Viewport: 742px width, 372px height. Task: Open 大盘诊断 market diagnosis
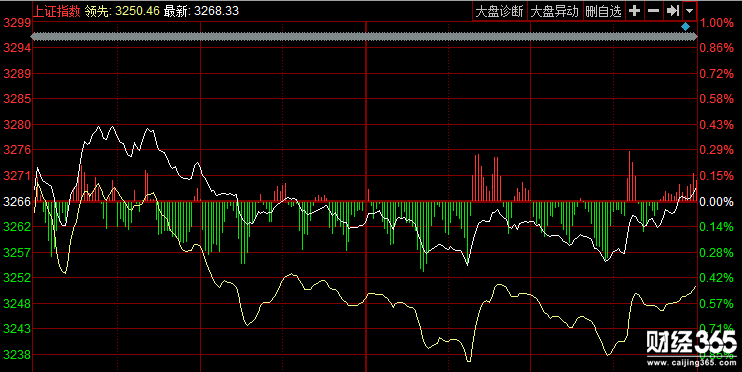pyautogui.click(x=499, y=11)
